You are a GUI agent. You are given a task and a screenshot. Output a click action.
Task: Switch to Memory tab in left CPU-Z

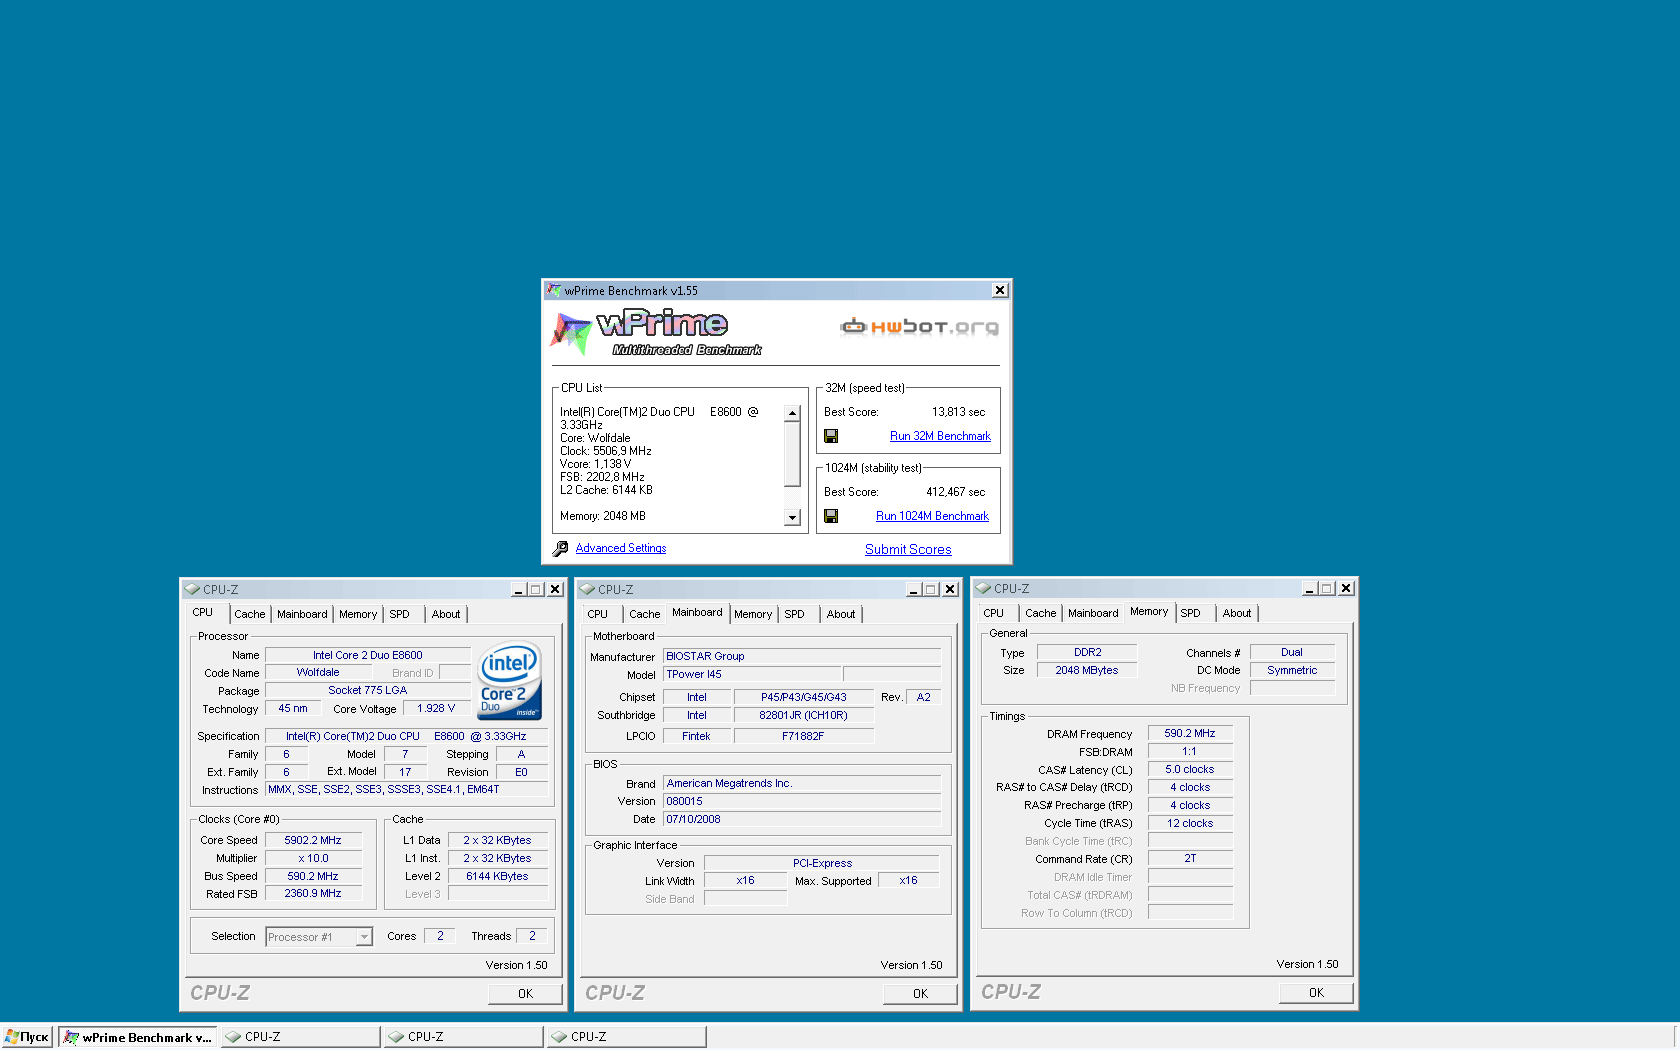click(358, 614)
